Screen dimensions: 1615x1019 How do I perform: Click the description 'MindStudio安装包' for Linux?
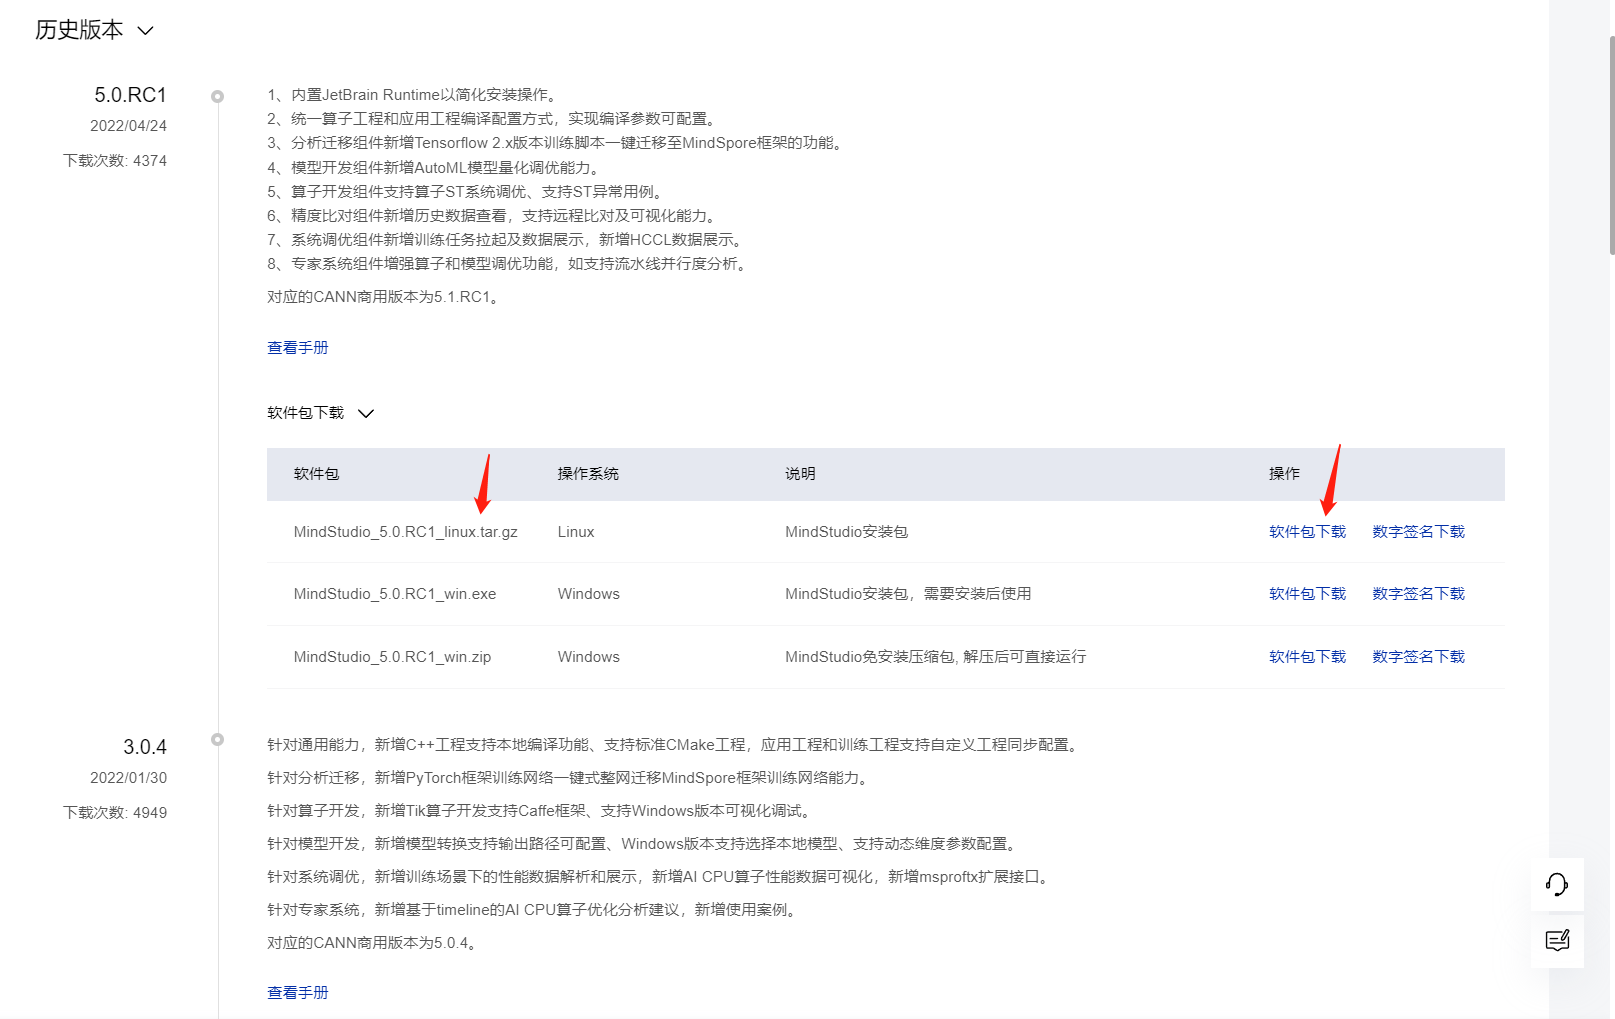[x=846, y=532]
